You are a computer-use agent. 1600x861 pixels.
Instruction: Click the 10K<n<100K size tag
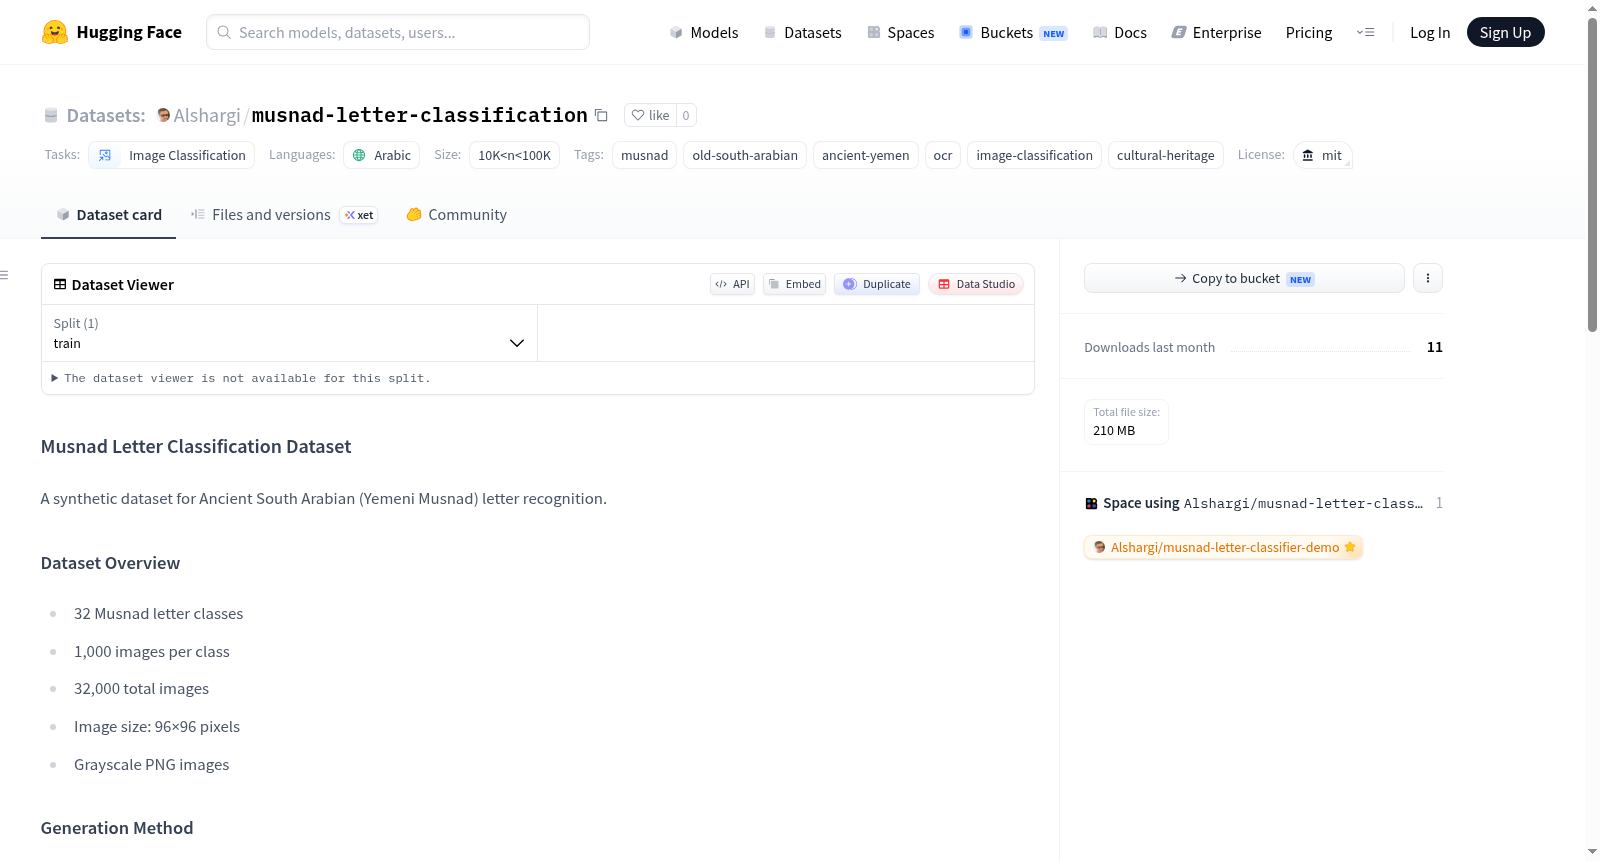[x=514, y=155]
